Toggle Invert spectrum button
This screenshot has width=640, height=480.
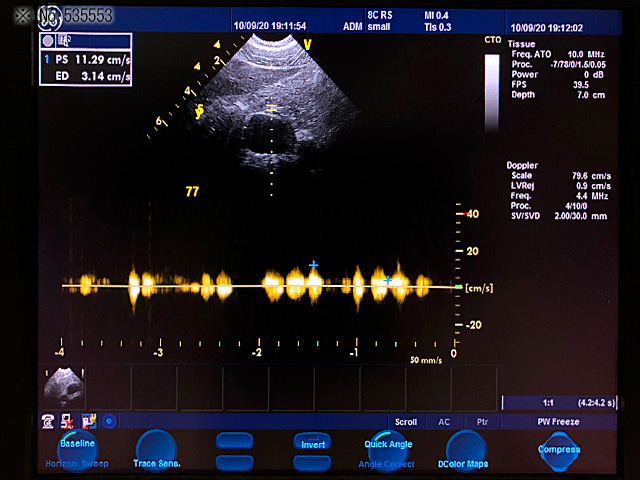(312, 443)
